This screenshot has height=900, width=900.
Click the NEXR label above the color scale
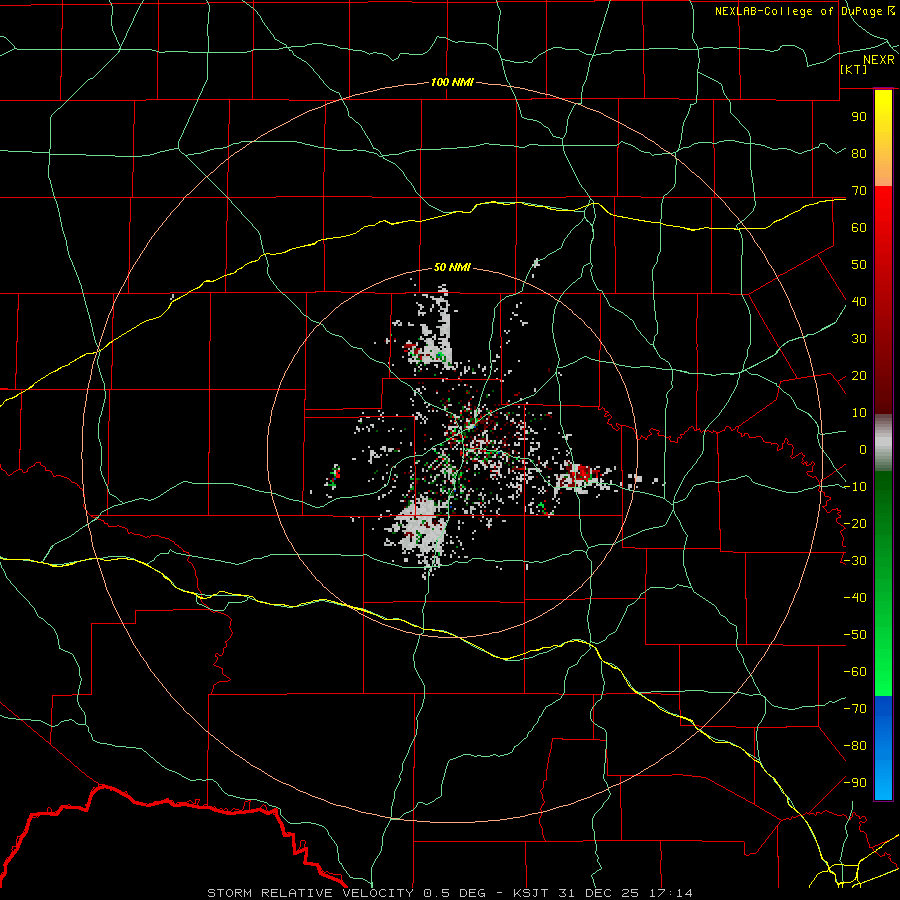click(878, 60)
